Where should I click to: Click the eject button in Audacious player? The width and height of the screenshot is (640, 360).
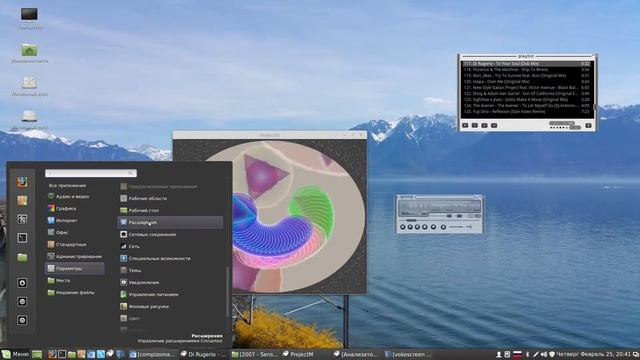click(443, 227)
